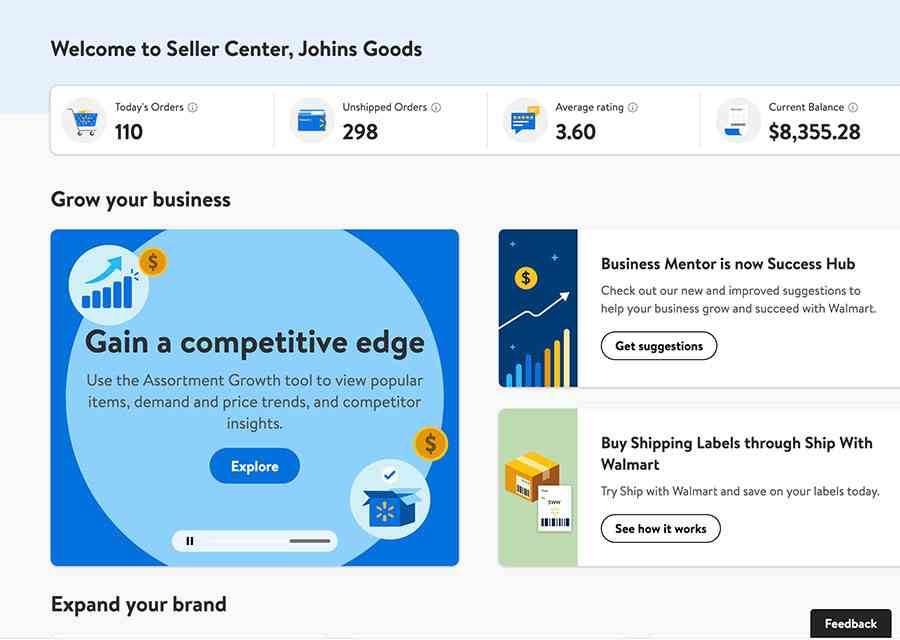Screen dimensions: 900x640
Task: Pause the Gain a competitive edge carousel
Action: [x=190, y=540]
